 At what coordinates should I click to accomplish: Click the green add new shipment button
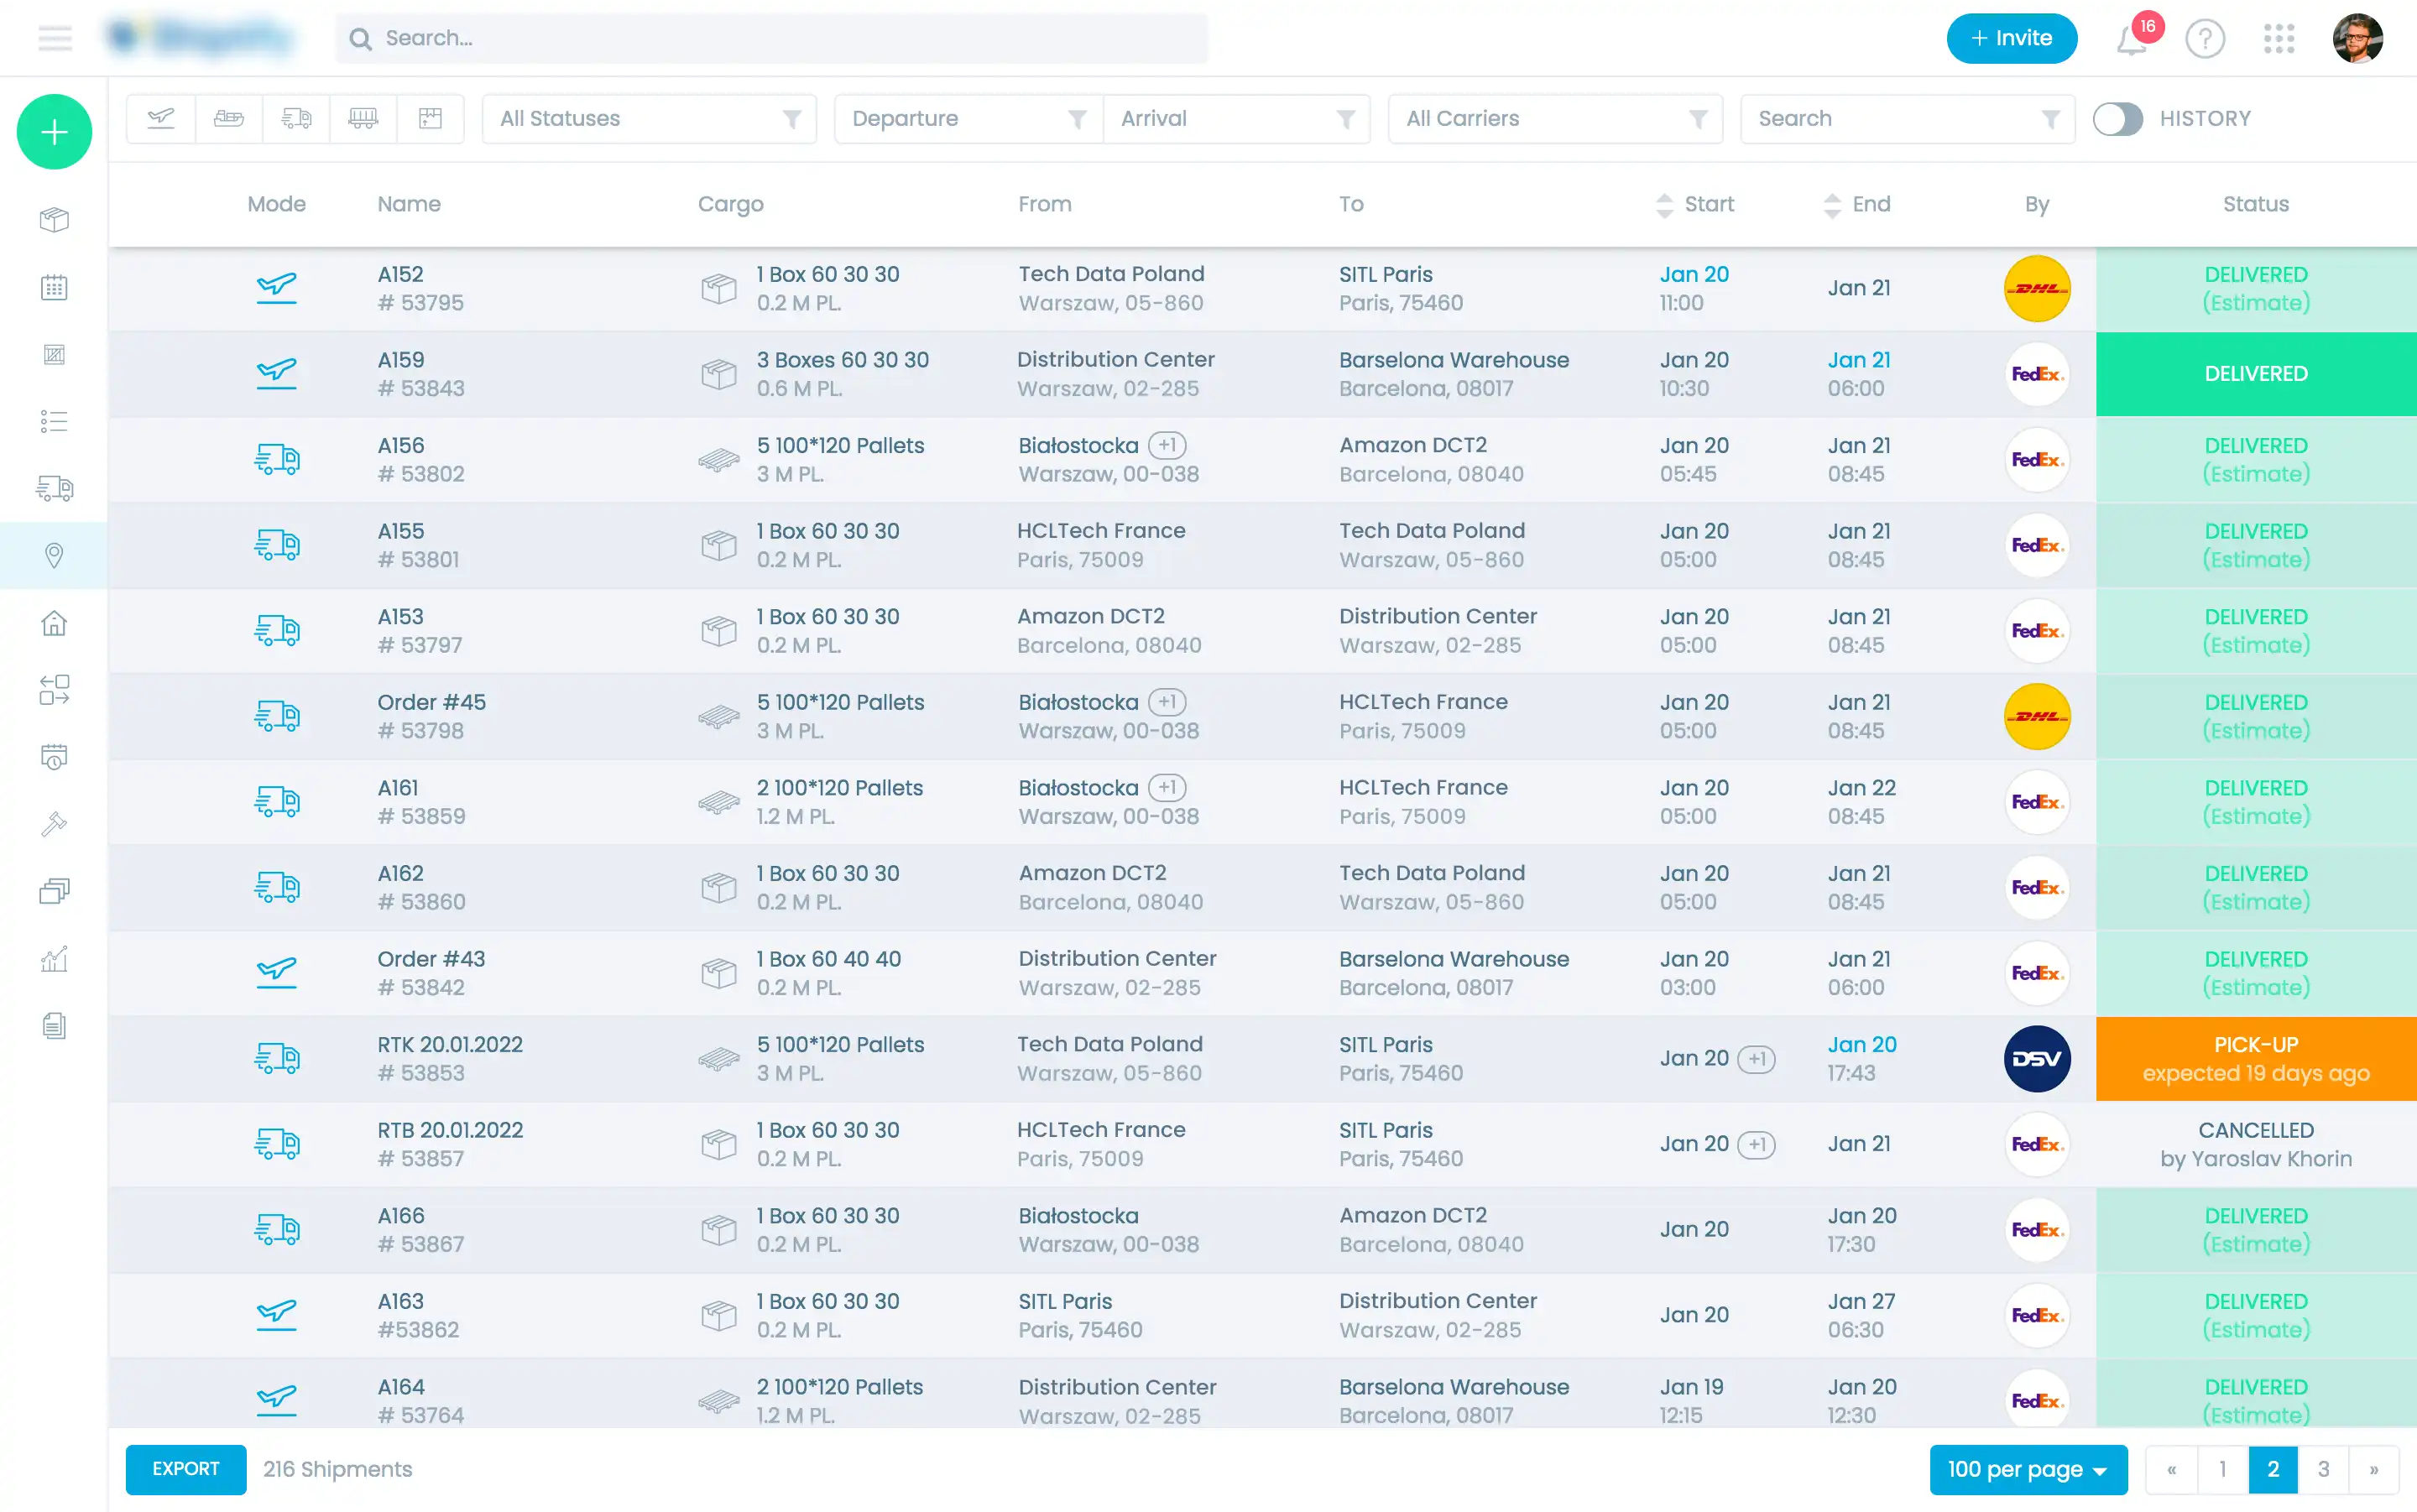[54, 131]
